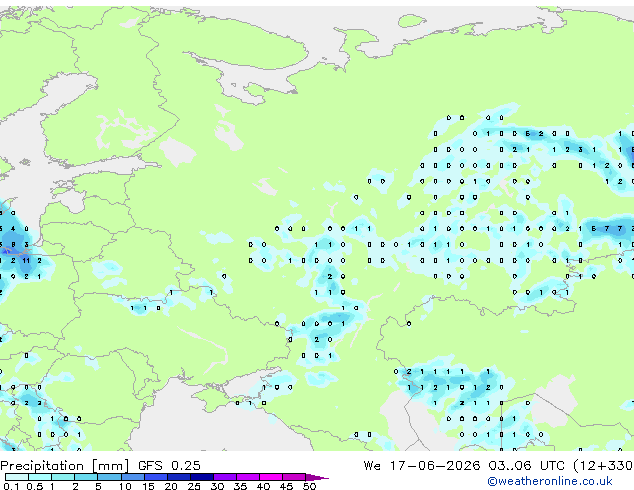Click the legend scale label '0.1'
634x490 pixels.
point(11,486)
